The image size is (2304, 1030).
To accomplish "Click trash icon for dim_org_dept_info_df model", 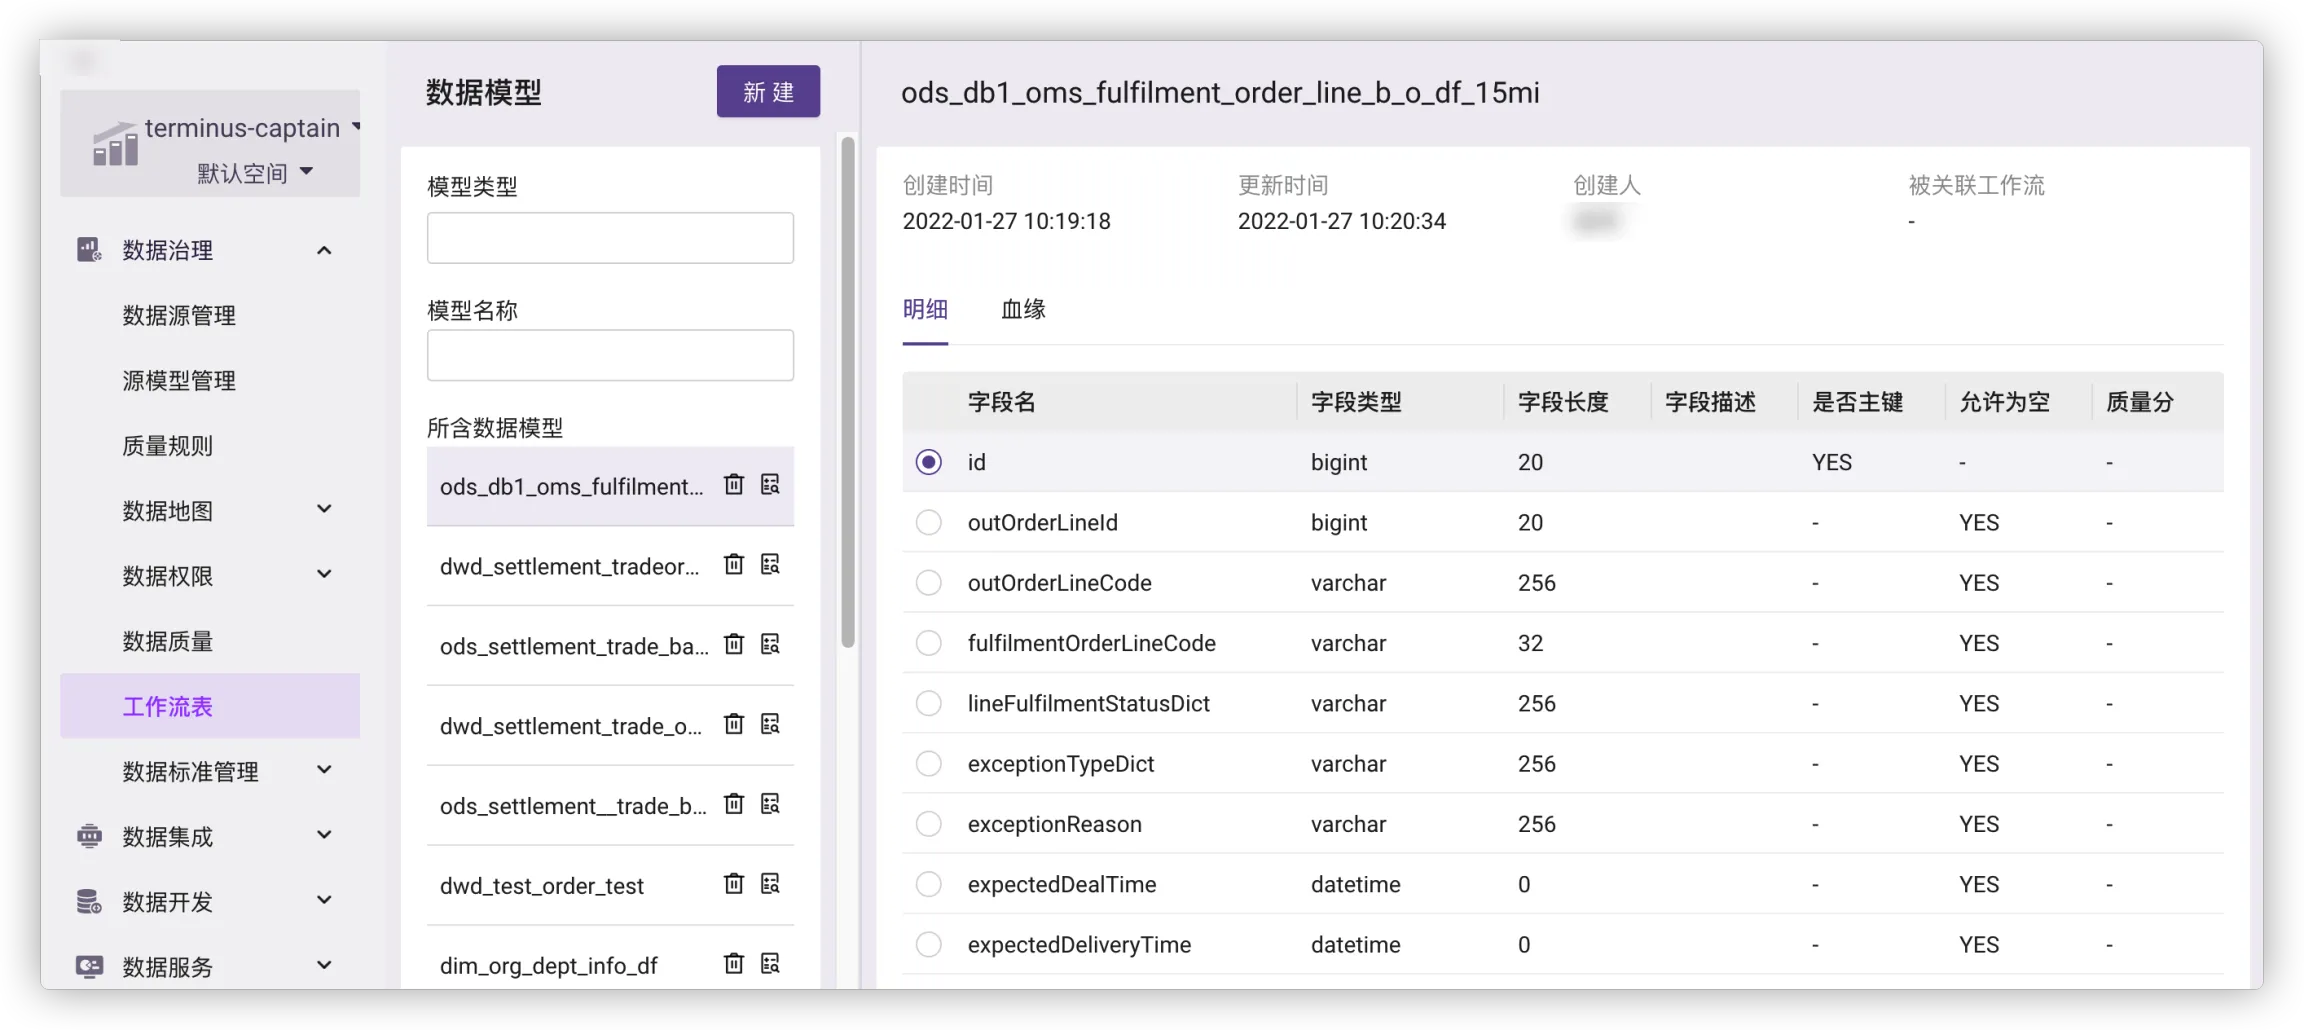I will 734,964.
